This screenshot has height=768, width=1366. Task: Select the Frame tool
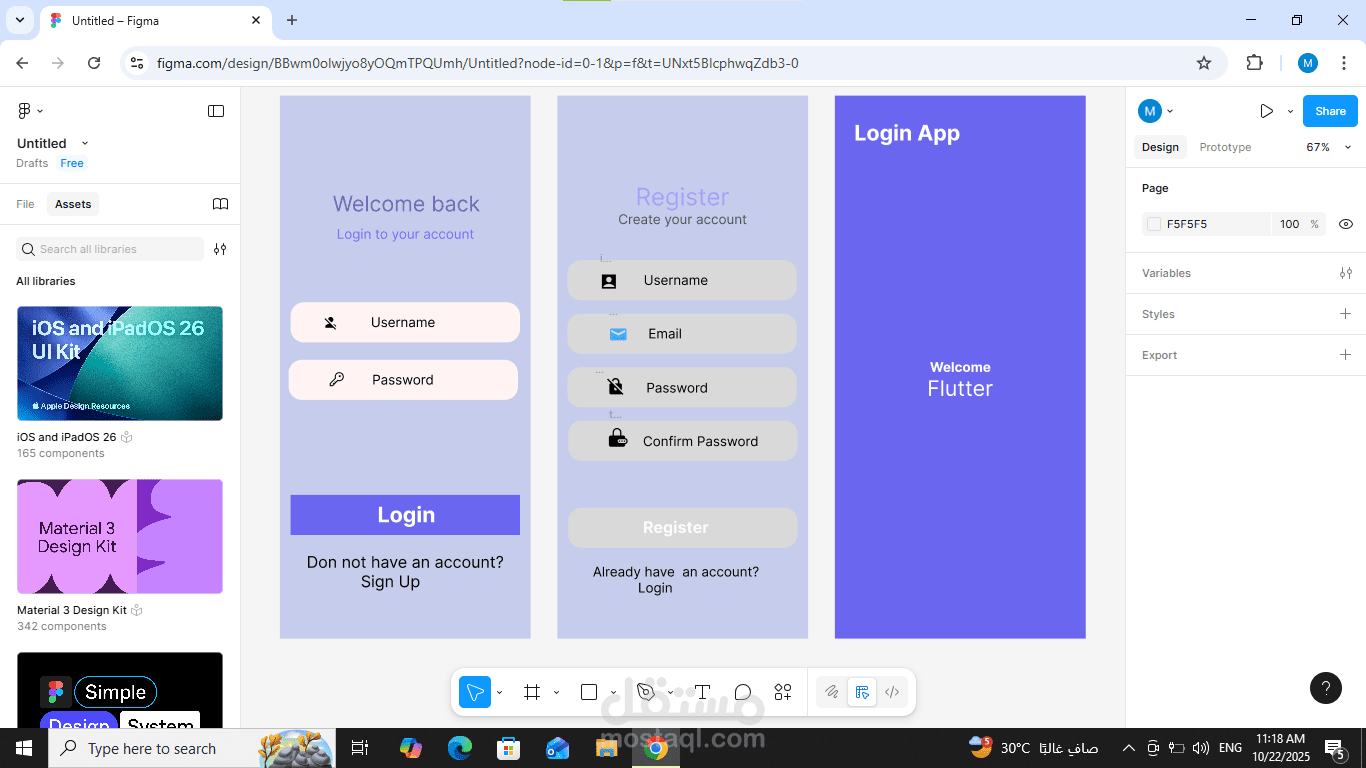(x=532, y=692)
